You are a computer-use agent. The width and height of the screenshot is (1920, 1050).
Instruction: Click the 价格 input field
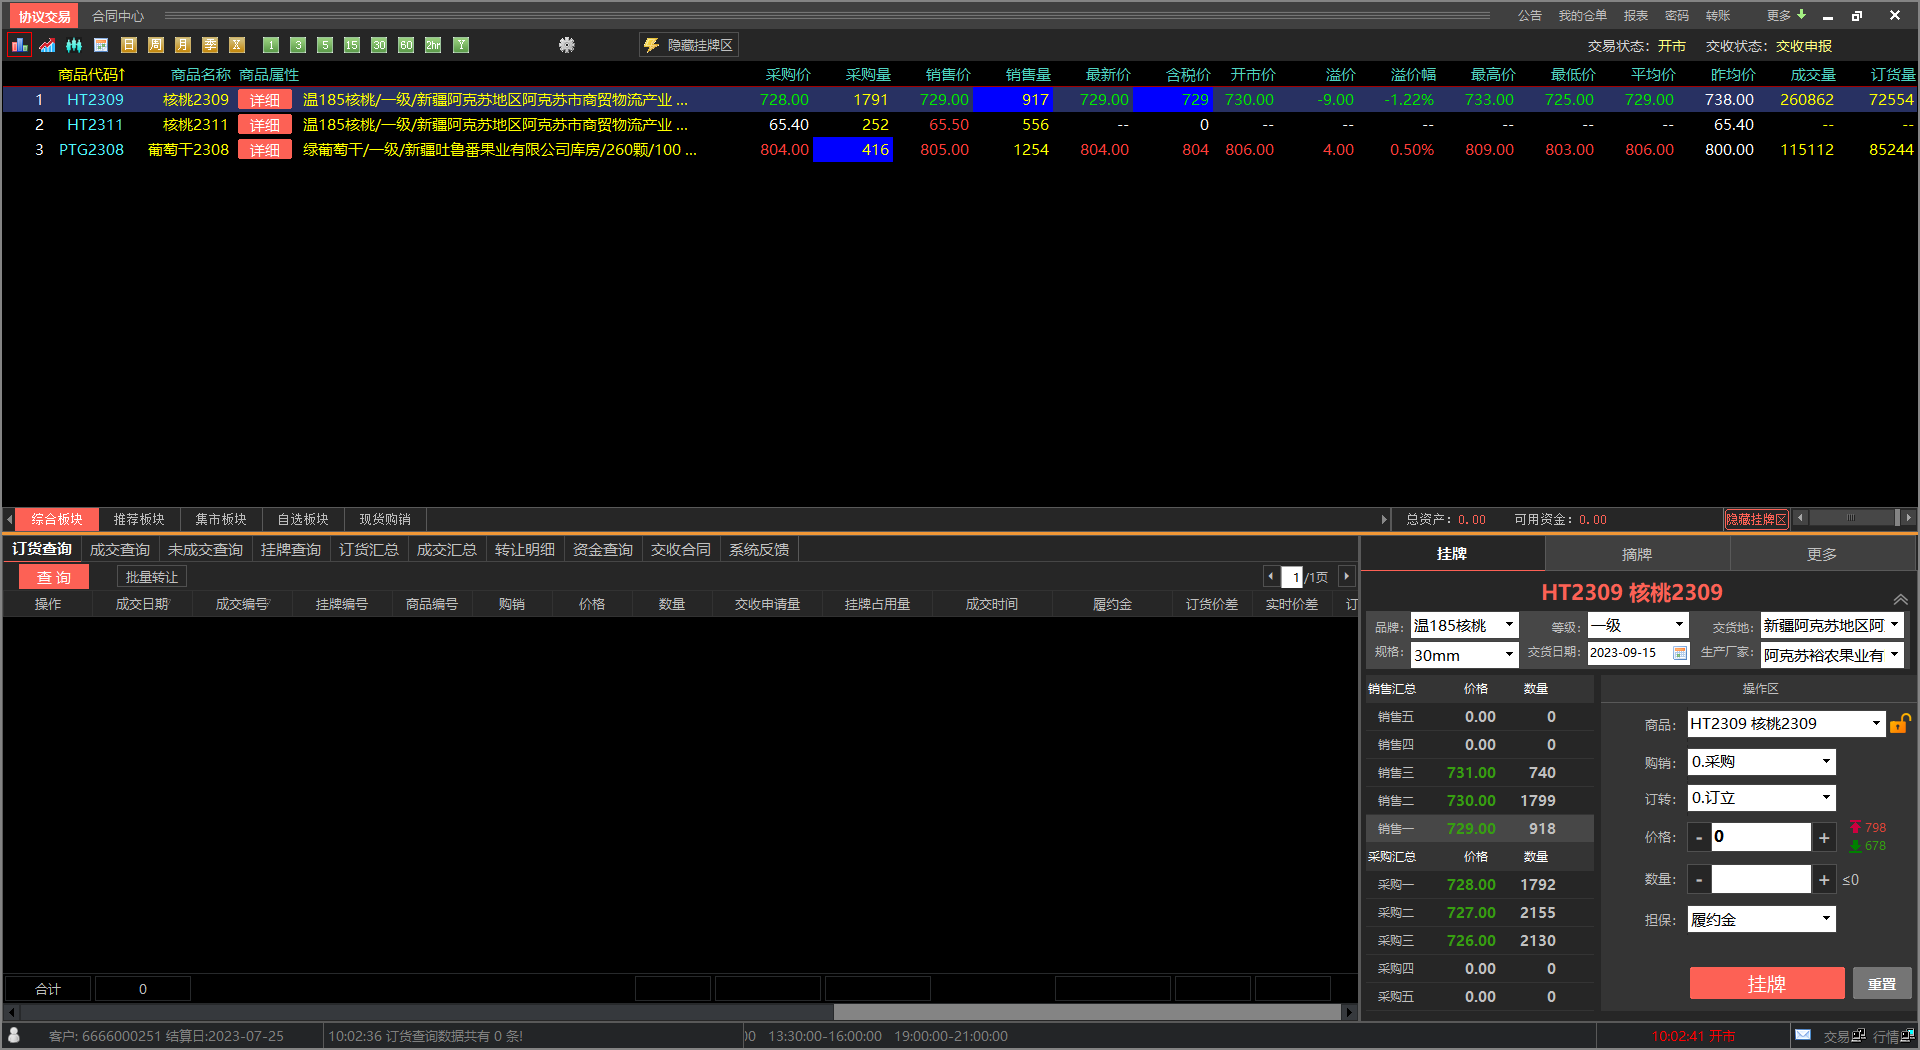click(1761, 837)
